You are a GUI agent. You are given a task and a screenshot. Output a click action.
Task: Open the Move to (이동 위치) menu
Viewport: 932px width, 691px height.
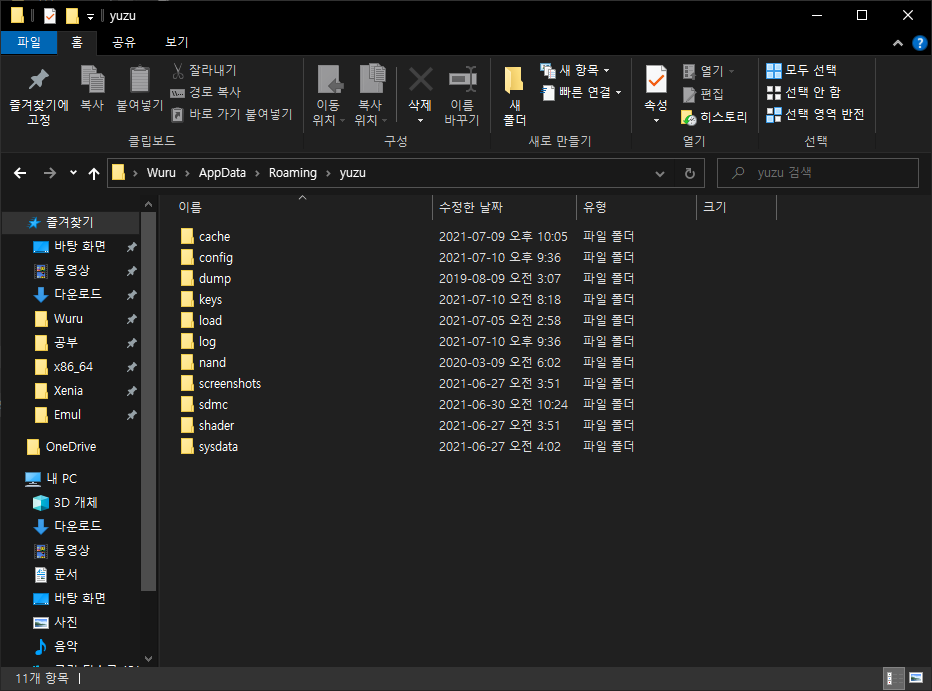(329, 95)
